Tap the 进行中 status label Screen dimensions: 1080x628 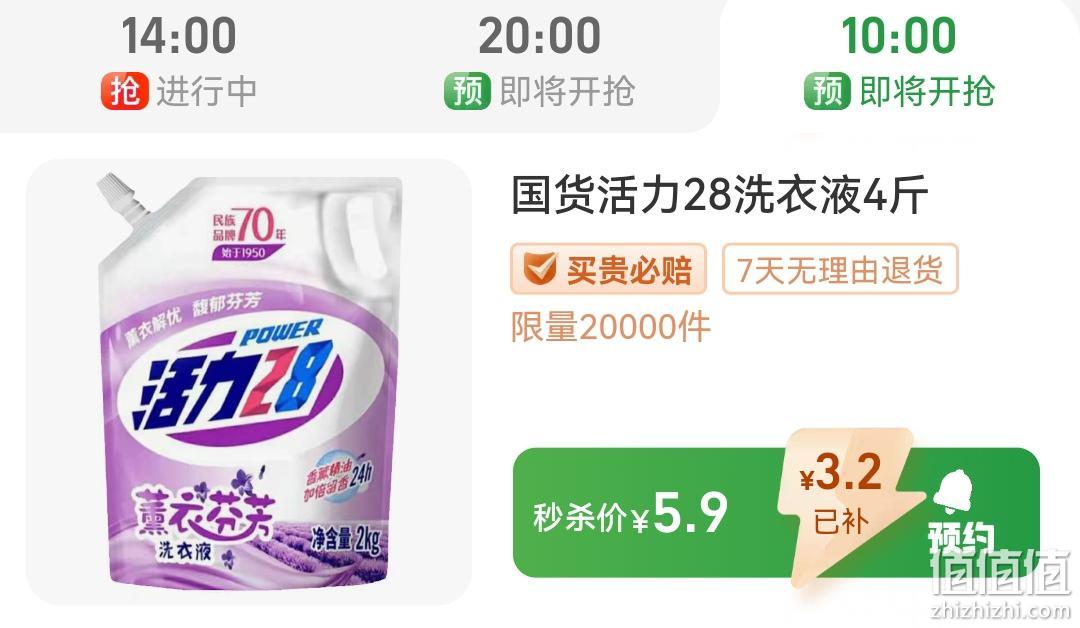click(207, 92)
